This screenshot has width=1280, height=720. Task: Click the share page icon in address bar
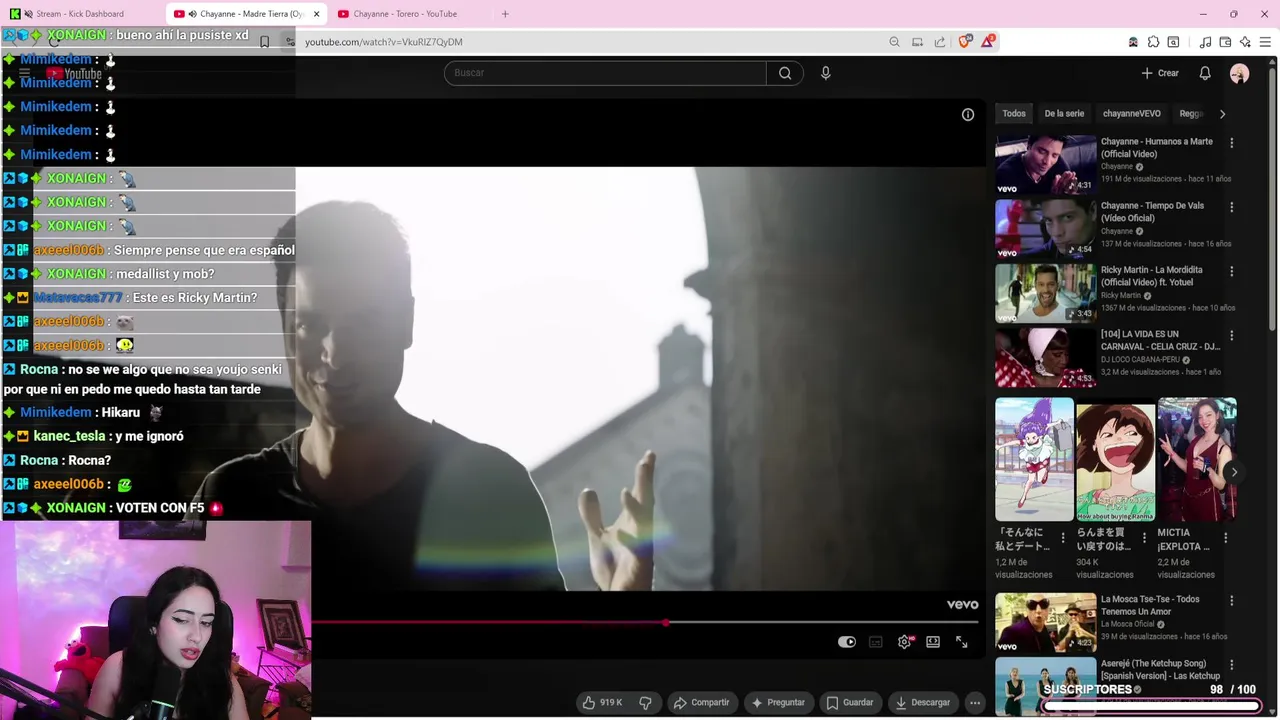coord(940,42)
